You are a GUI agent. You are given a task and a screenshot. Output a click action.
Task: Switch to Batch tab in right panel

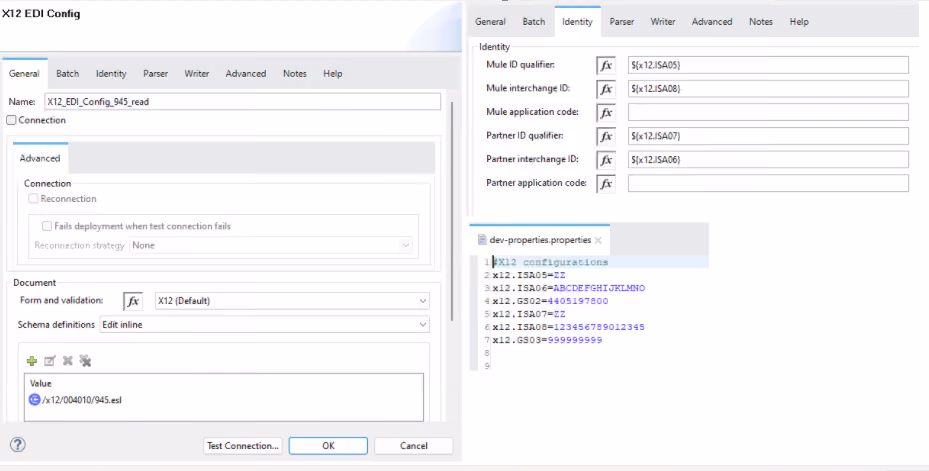[534, 21]
